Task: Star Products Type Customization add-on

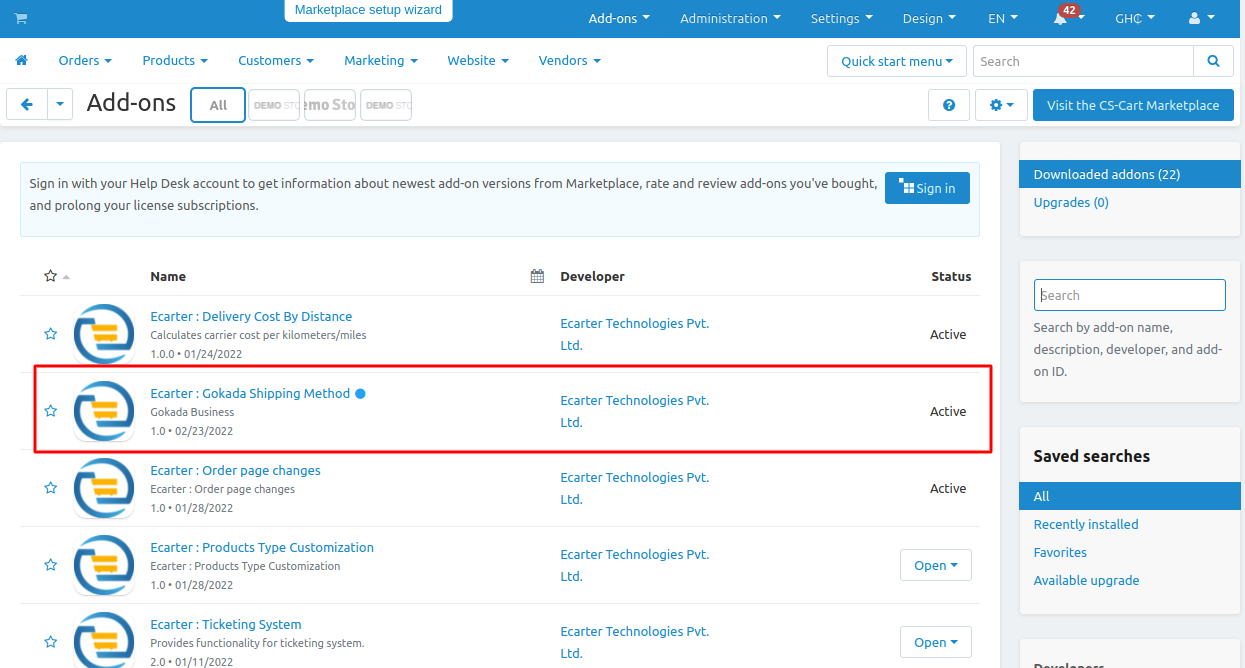Action: pos(50,565)
